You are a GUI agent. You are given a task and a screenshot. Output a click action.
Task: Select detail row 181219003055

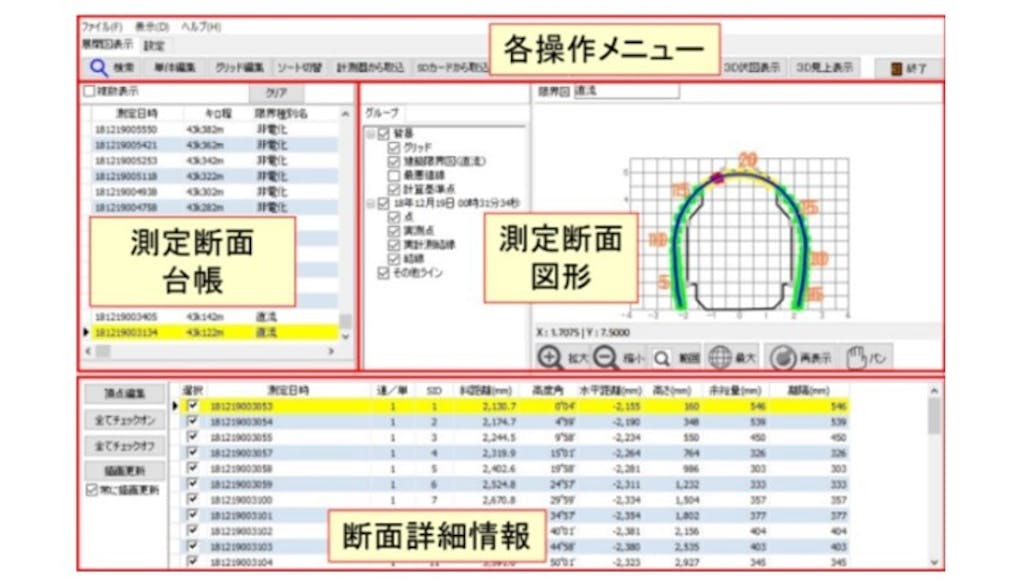[x=515, y=438]
